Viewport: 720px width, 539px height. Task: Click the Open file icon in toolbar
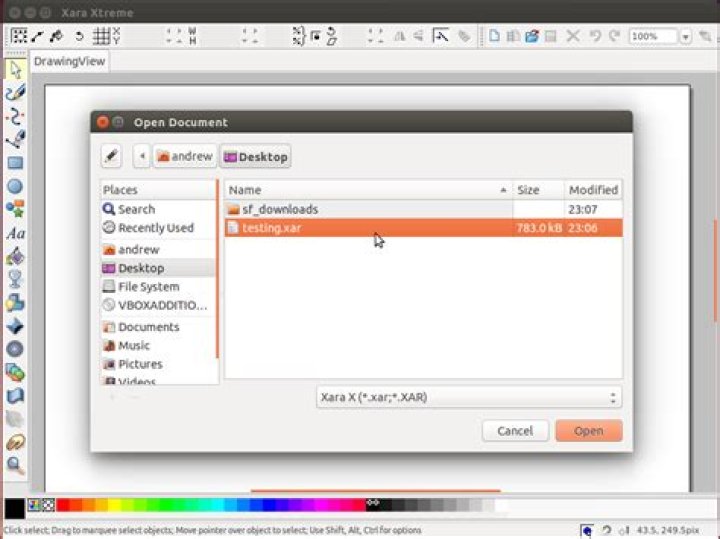coord(532,36)
